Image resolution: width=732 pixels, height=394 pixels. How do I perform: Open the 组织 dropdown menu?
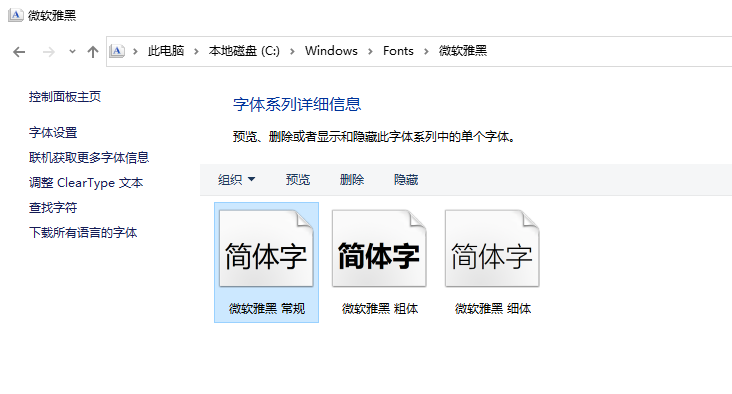pos(237,180)
